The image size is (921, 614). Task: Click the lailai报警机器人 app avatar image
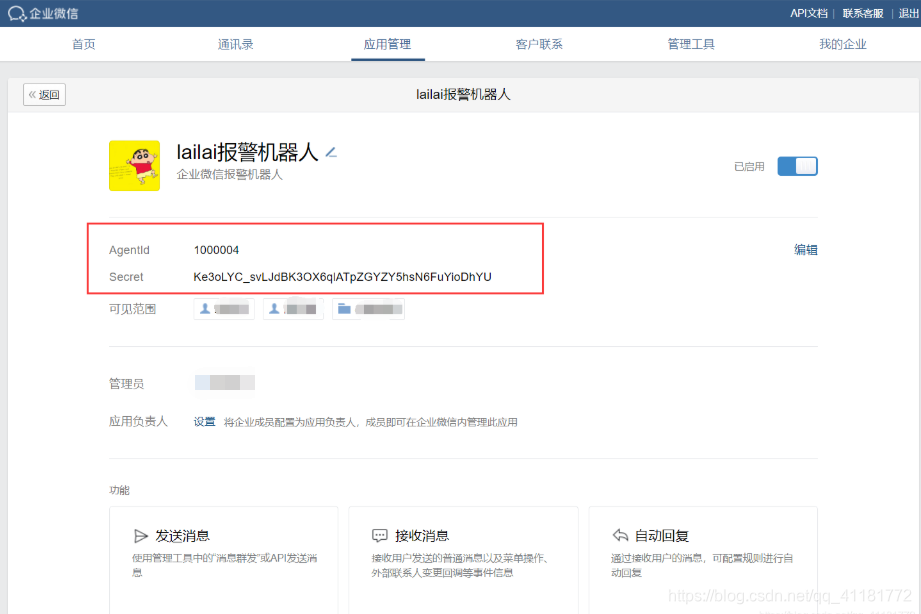click(135, 166)
